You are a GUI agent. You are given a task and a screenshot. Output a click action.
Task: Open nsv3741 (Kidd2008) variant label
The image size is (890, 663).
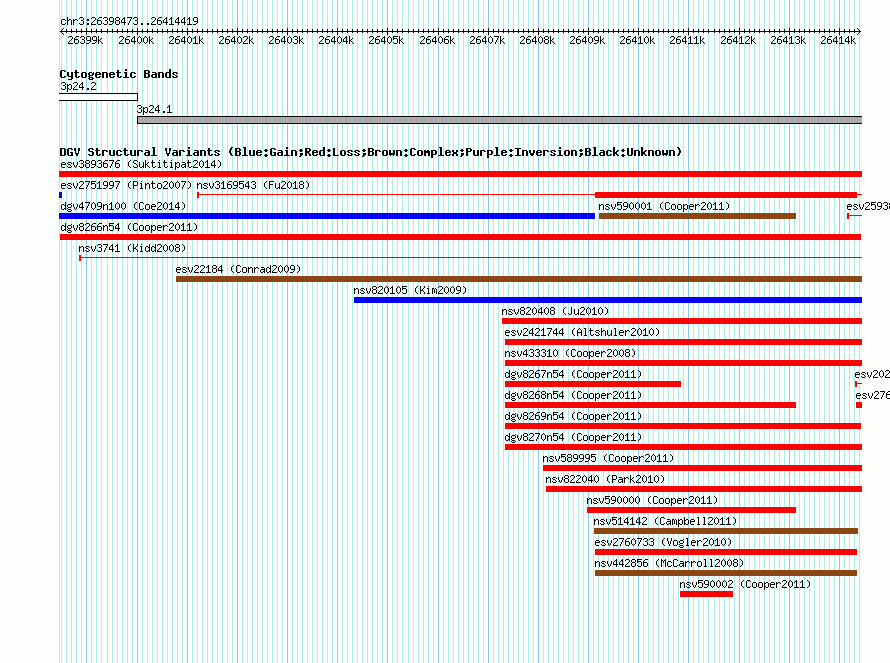click(x=132, y=248)
